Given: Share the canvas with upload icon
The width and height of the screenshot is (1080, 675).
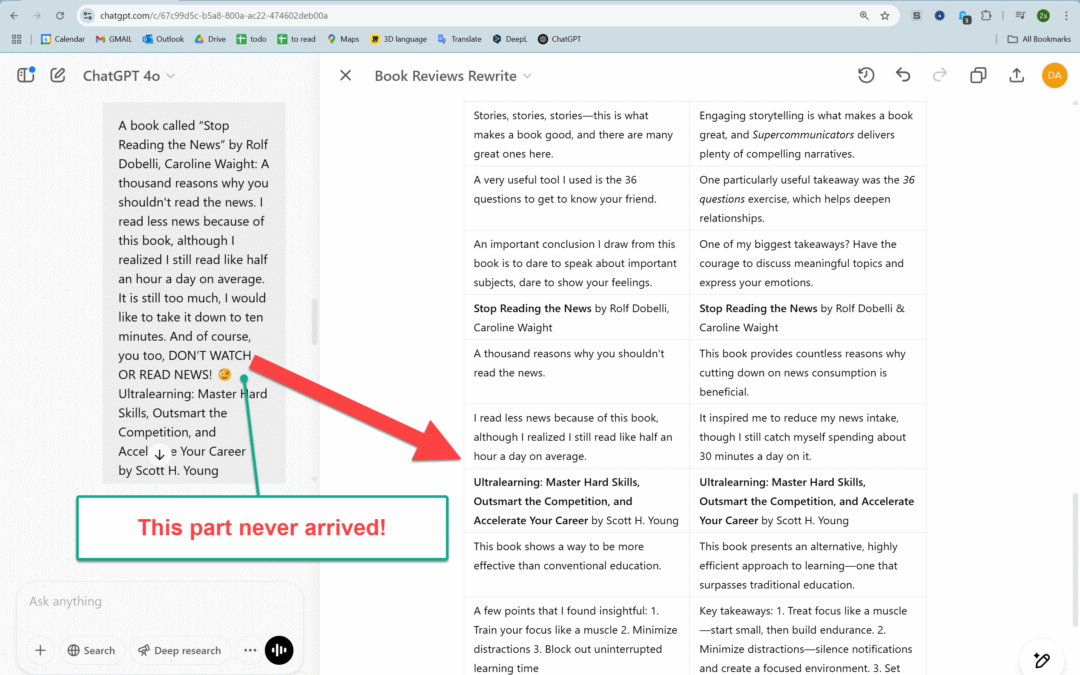Looking at the screenshot, I should click(1016, 76).
